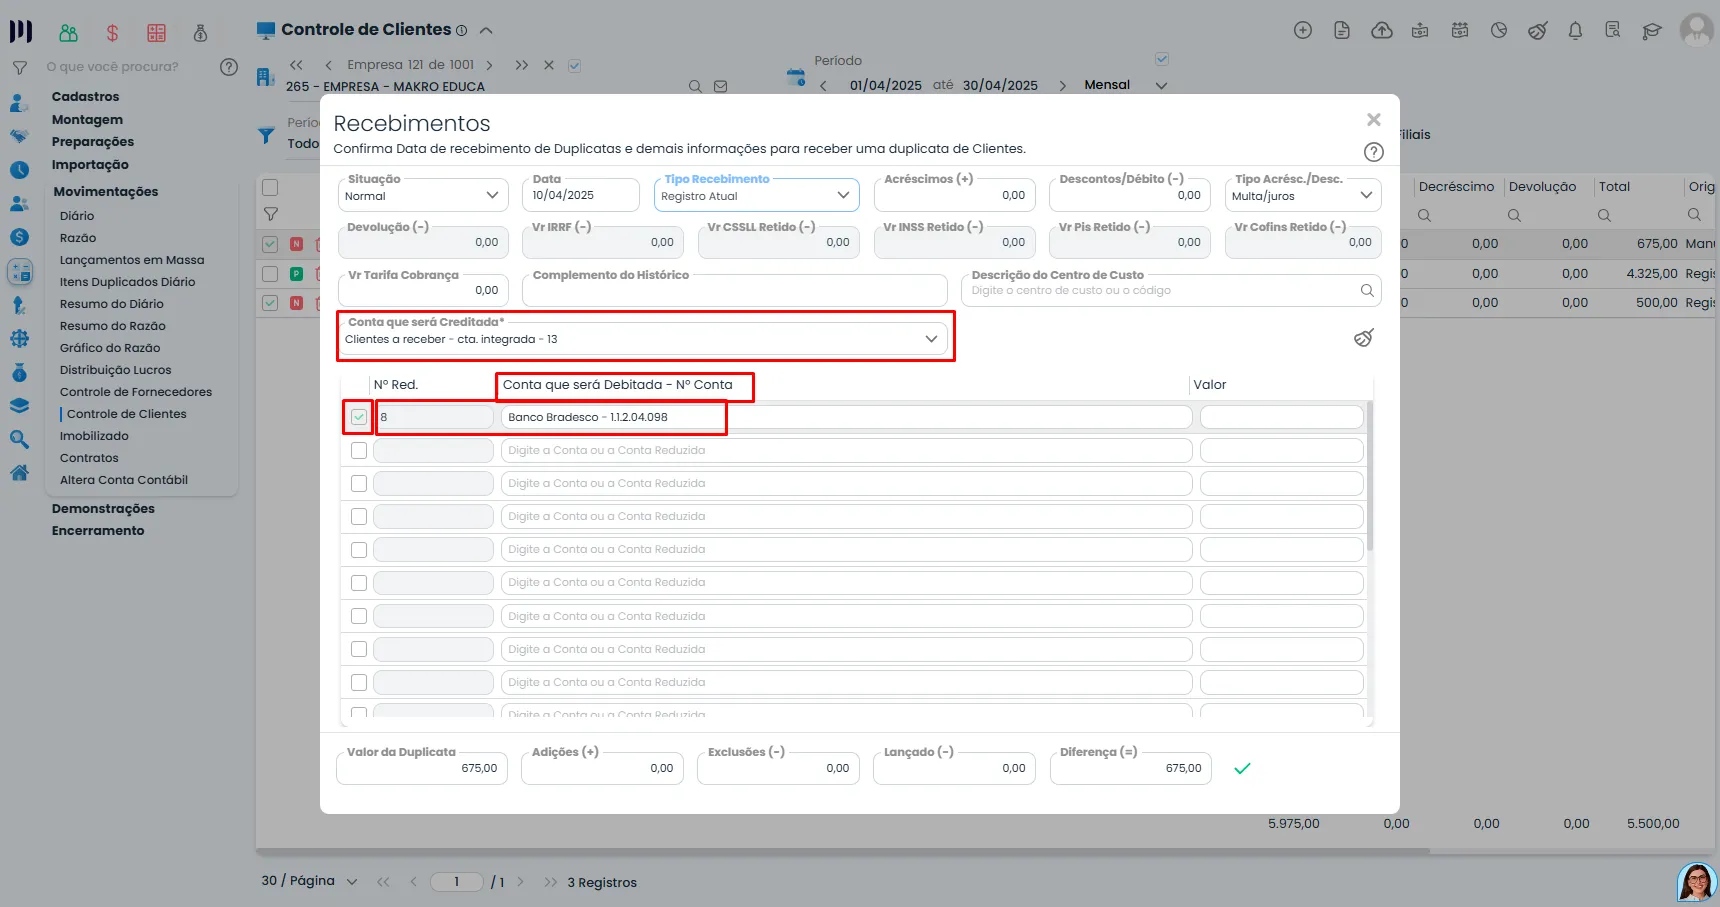Click the assistant avatar at bottom right
The image size is (1720, 907).
coord(1697,883)
